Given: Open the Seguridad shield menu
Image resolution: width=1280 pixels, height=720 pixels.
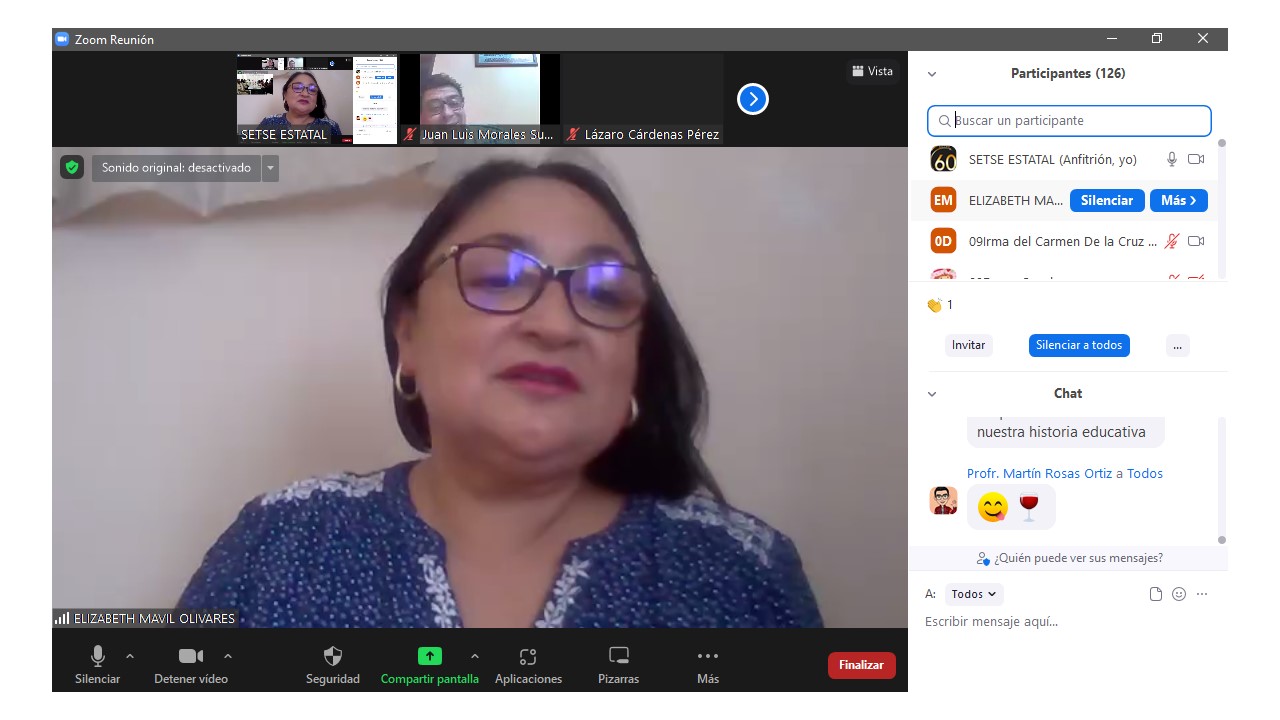Looking at the screenshot, I should [x=333, y=665].
